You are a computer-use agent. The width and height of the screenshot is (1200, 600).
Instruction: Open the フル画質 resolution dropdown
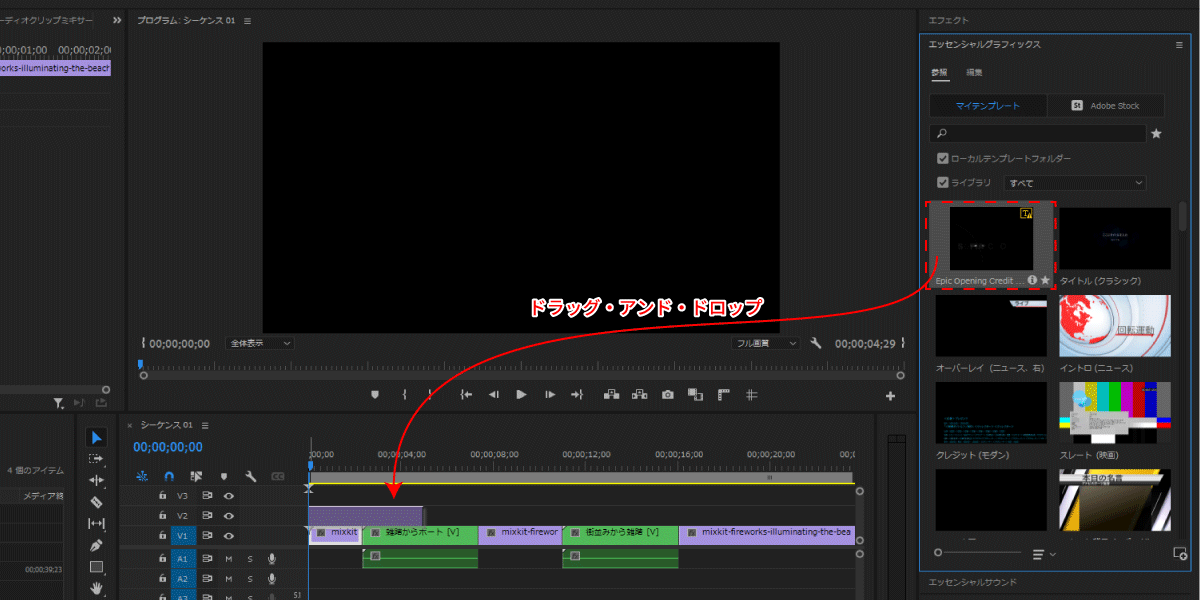pos(766,343)
